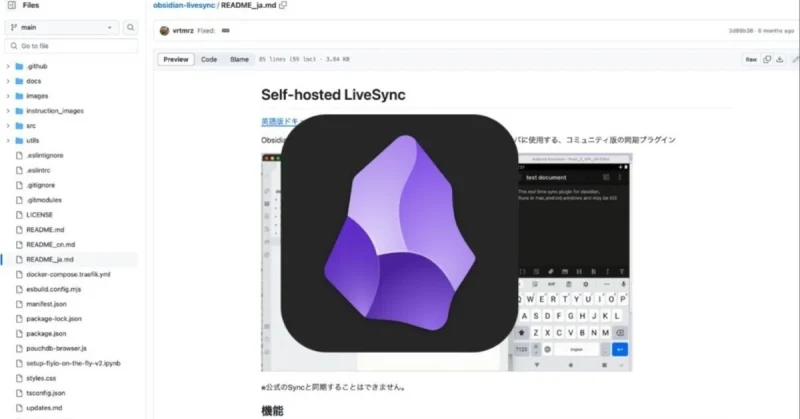This screenshot has width=800, height=419.
Task: Open styles.css file
Action: 41,378
